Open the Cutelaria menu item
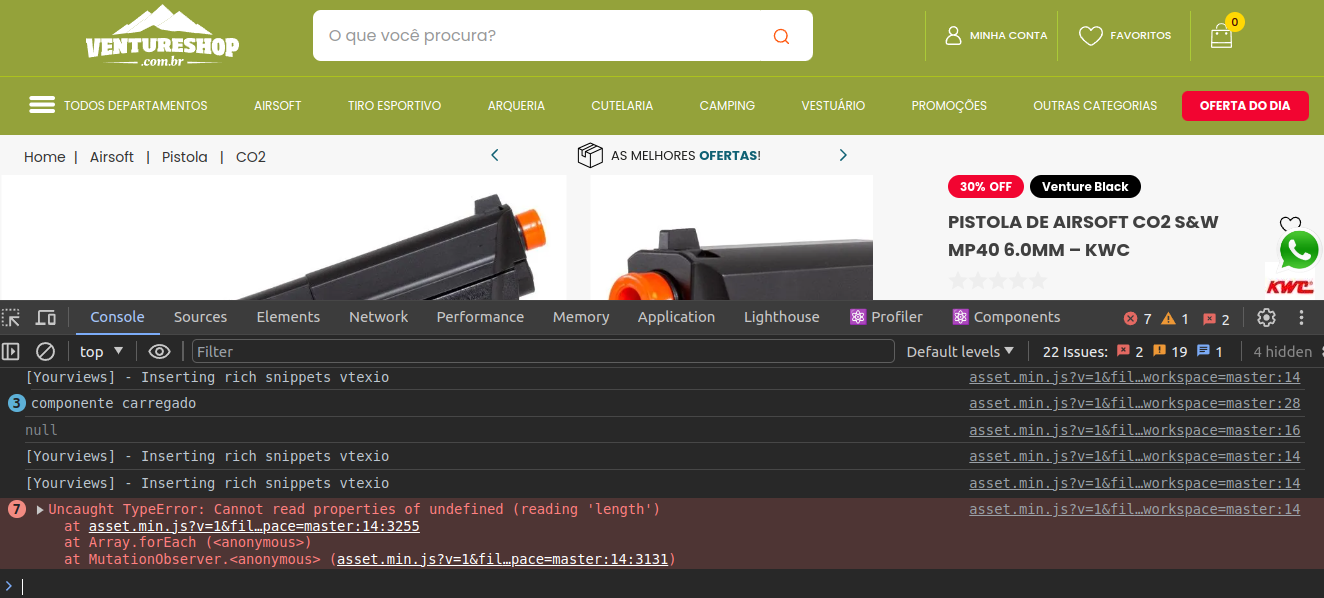The width and height of the screenshot is (1324, 598). (622, 105)
